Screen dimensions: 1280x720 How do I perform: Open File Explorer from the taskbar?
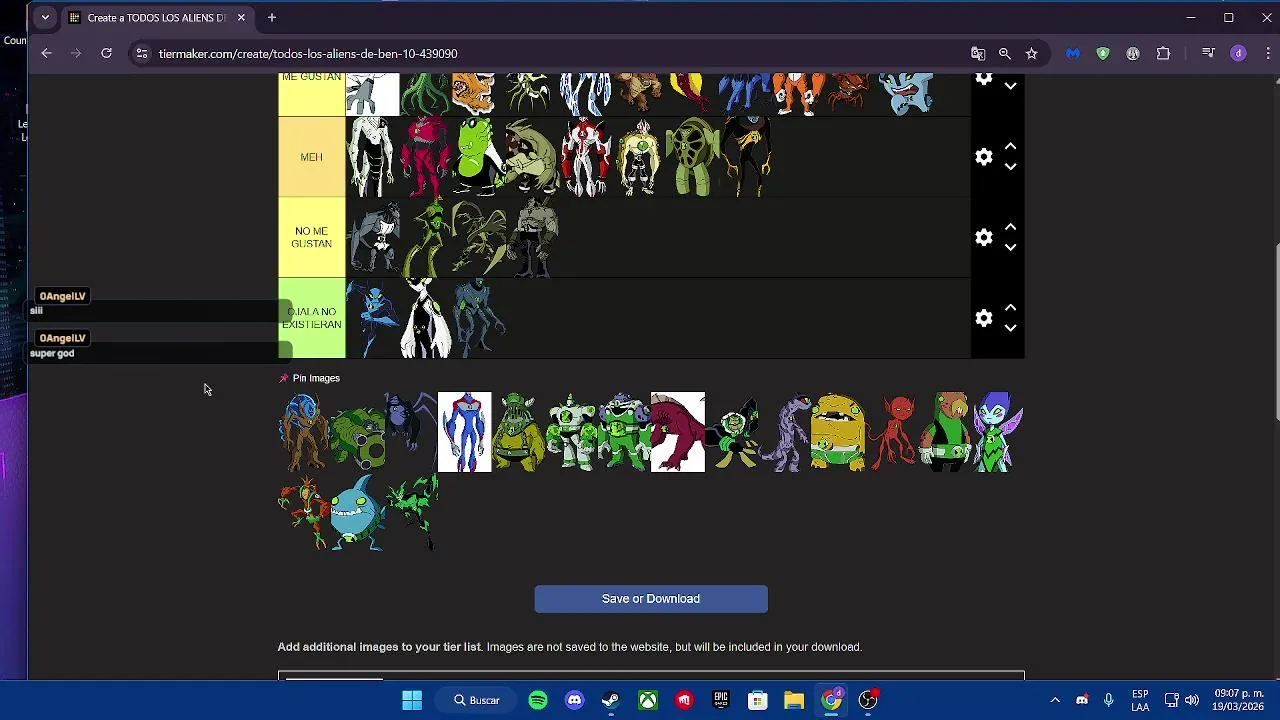794,700
